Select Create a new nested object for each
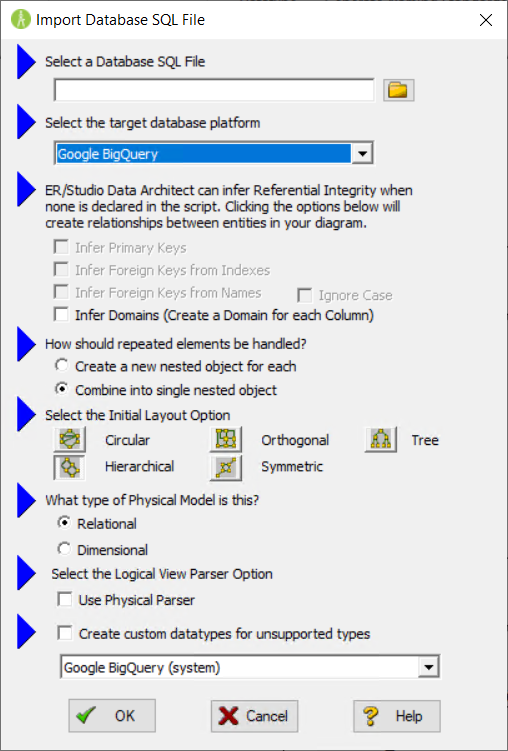Image resolution: width=508 pixels, height=751 pixels. click(61, 366)
